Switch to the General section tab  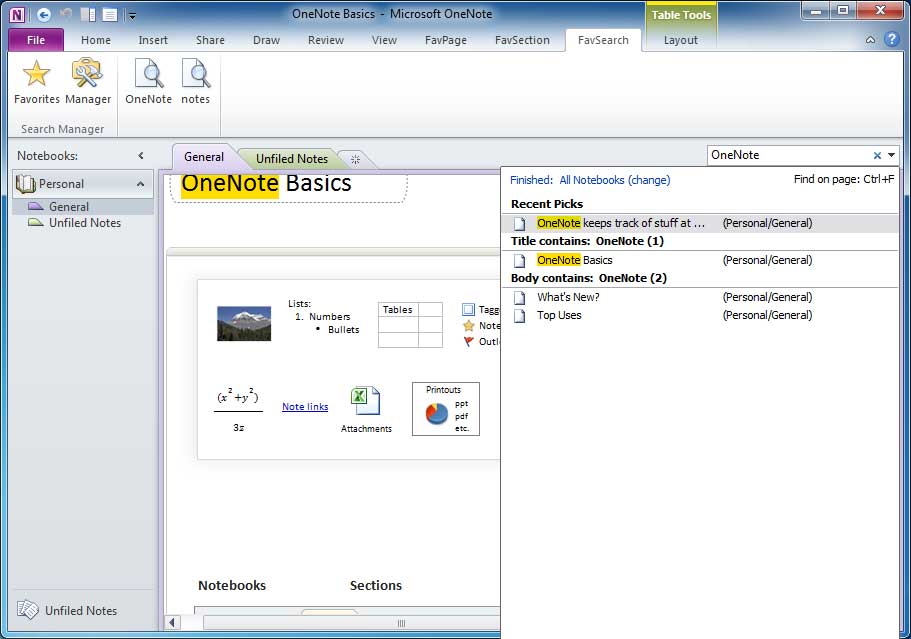pyautogui.click(x=203, y=157)
